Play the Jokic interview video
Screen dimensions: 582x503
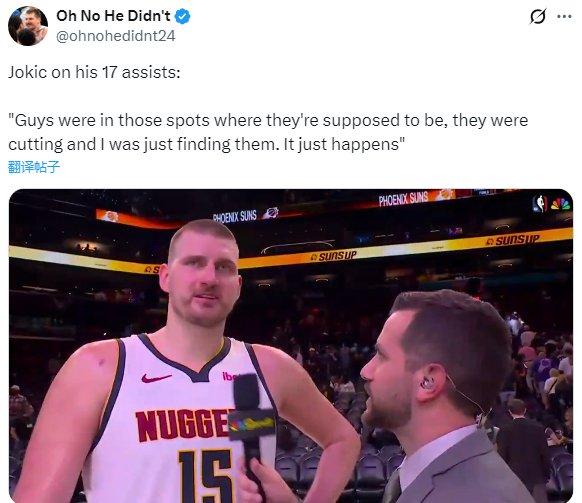pos(291,346)
